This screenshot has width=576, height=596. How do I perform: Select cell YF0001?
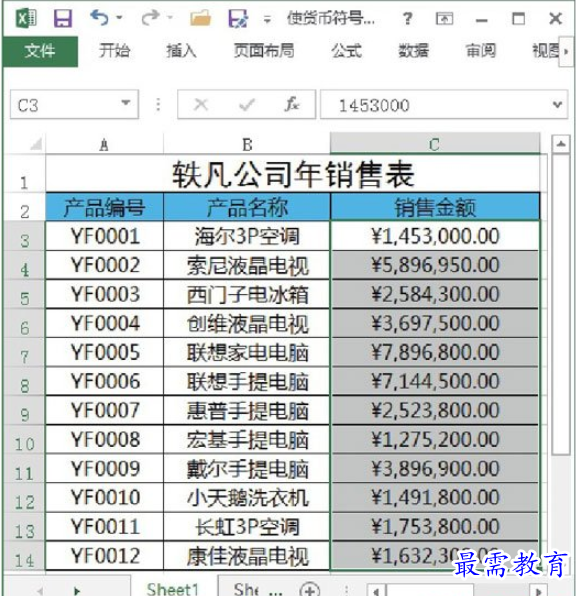104,236
